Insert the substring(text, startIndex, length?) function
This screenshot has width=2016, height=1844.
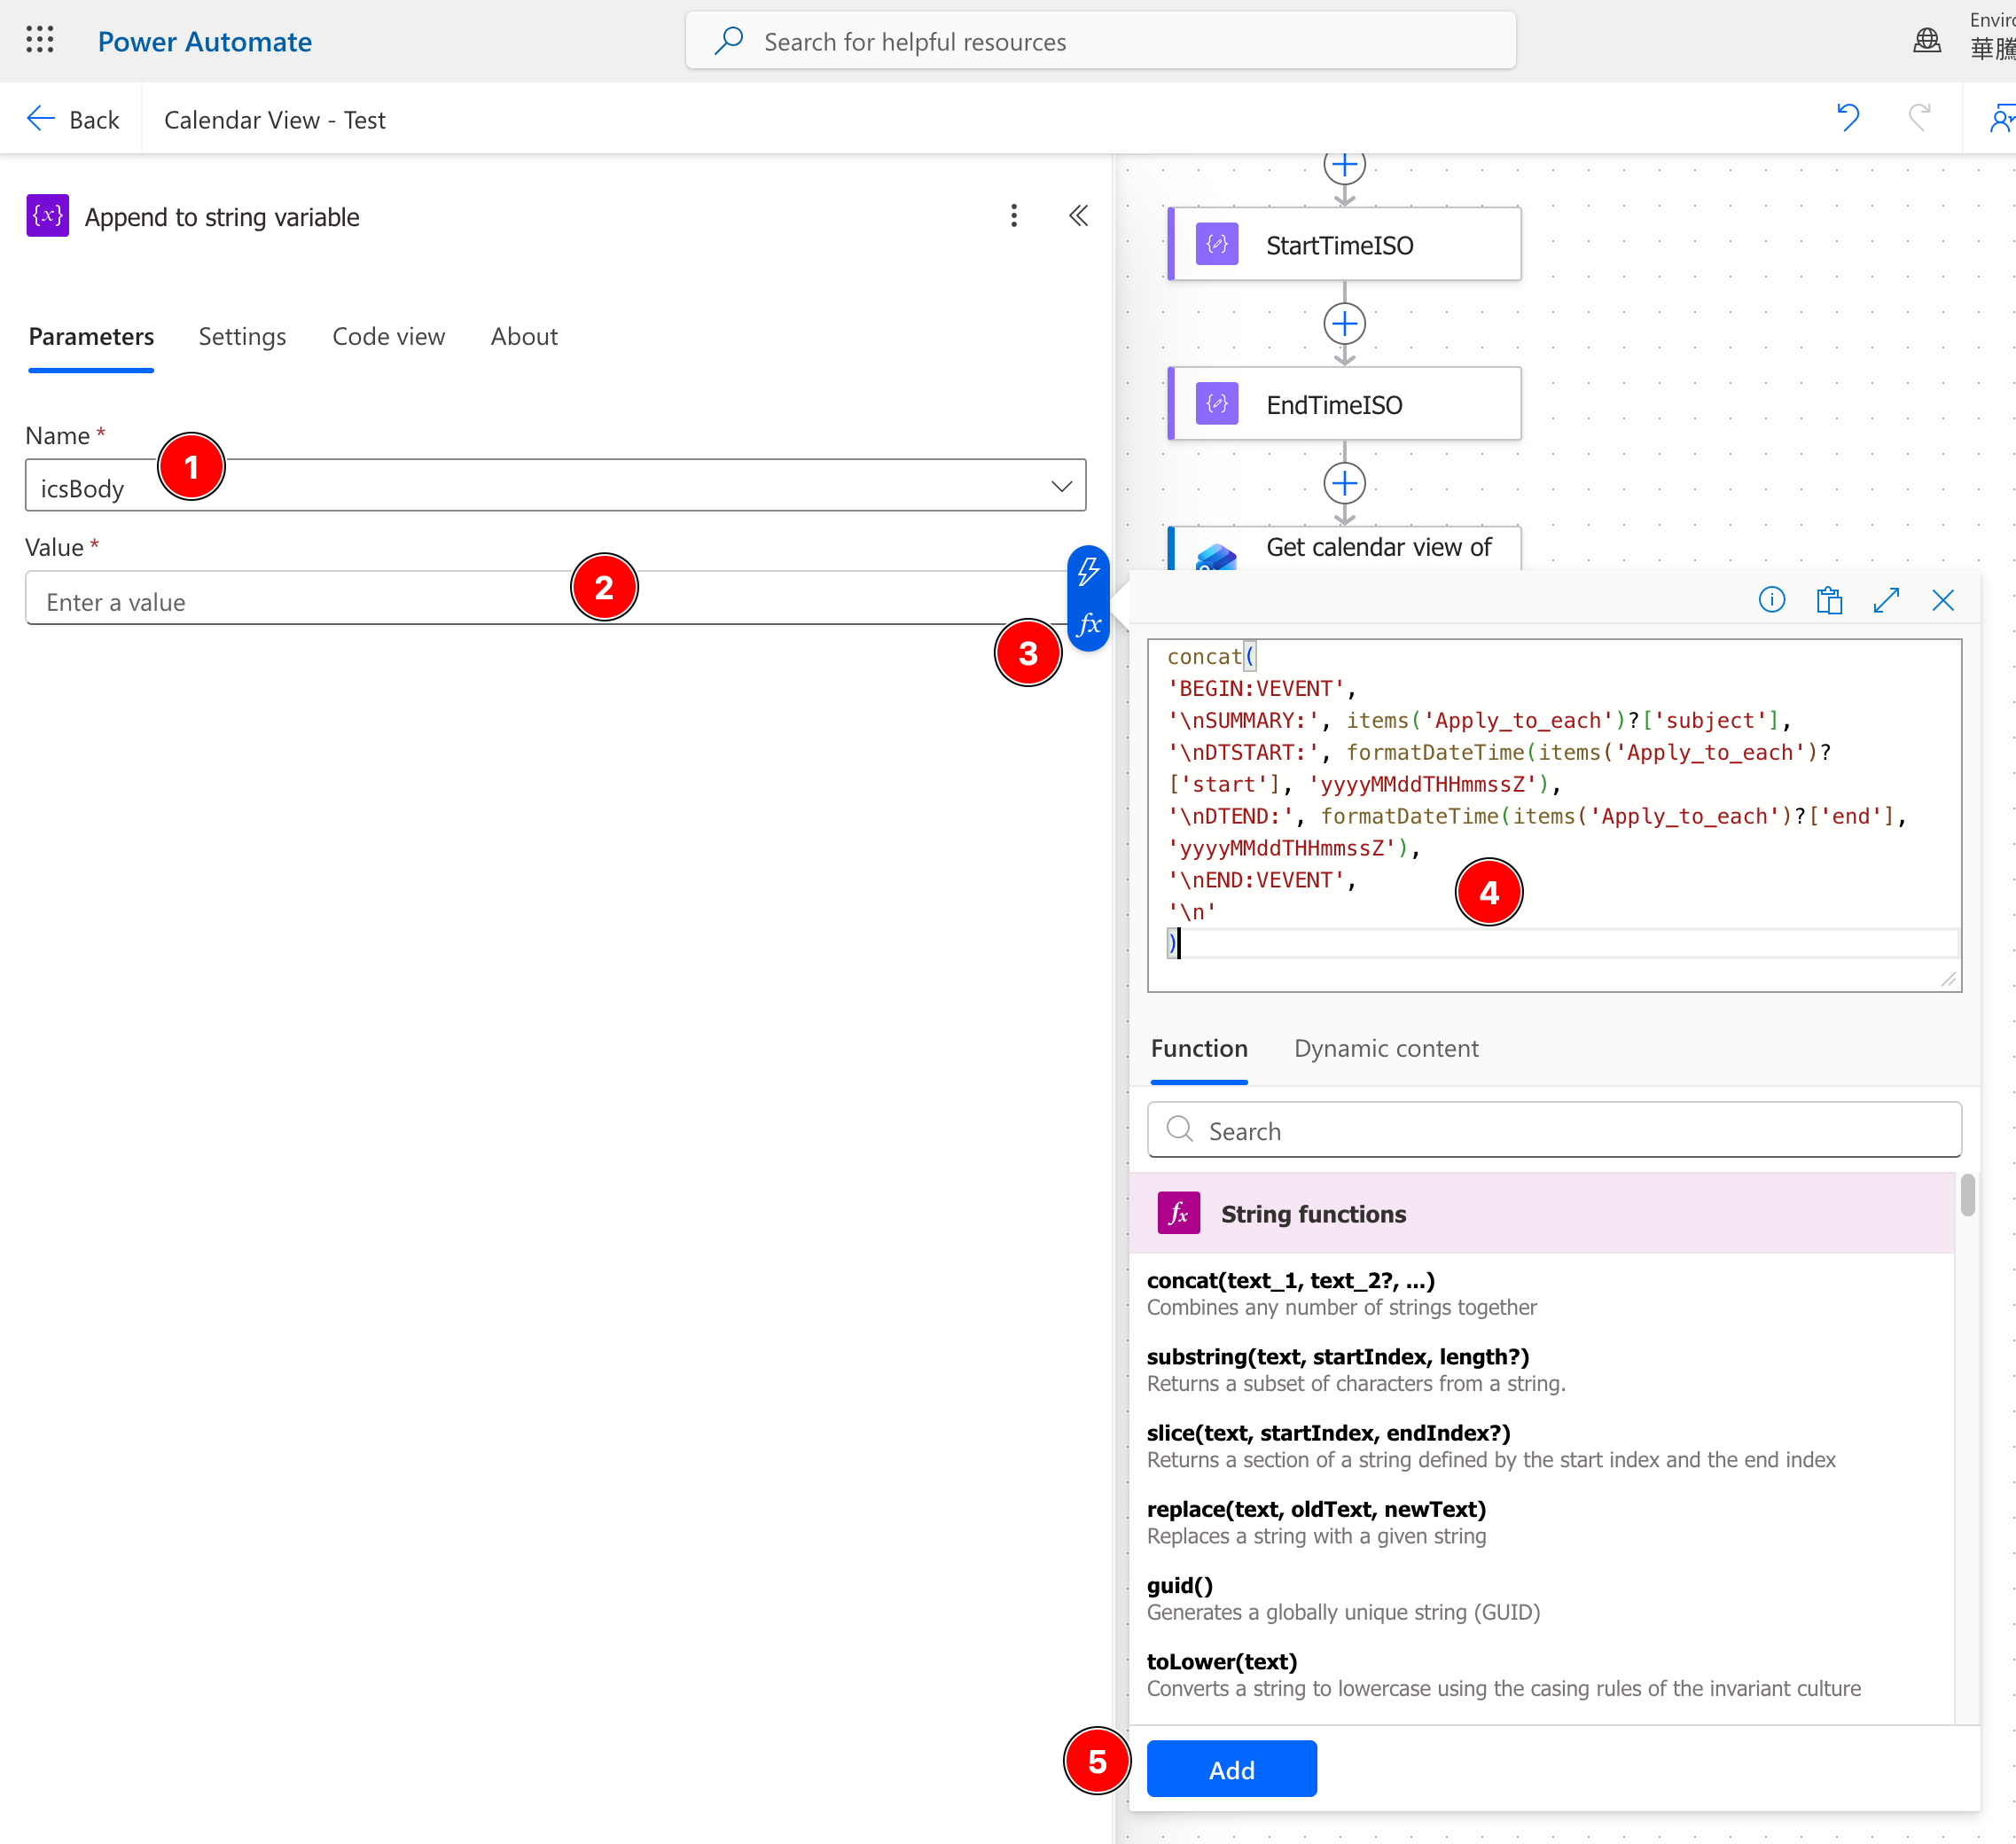(1542, 1369)
